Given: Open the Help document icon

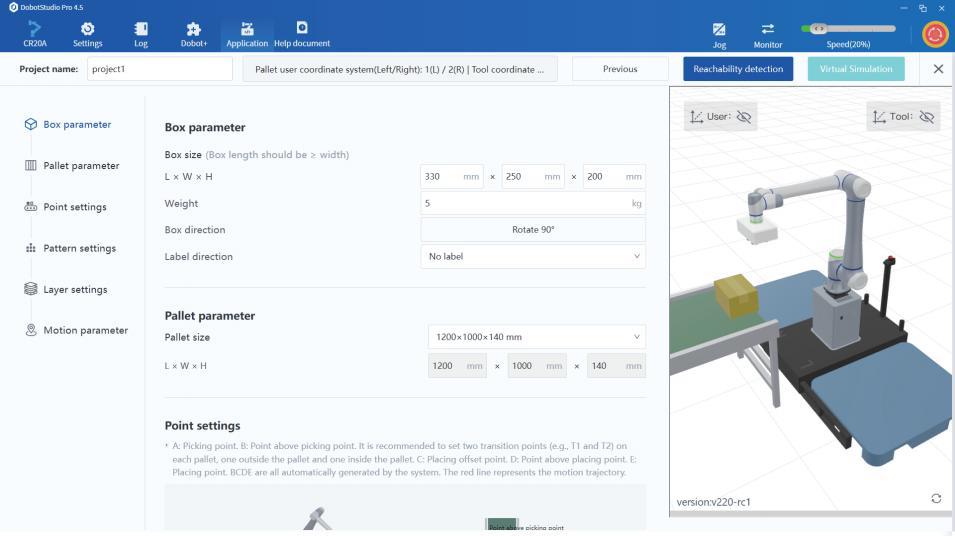Looking at the screenshot, I should (x=301, y=30).
